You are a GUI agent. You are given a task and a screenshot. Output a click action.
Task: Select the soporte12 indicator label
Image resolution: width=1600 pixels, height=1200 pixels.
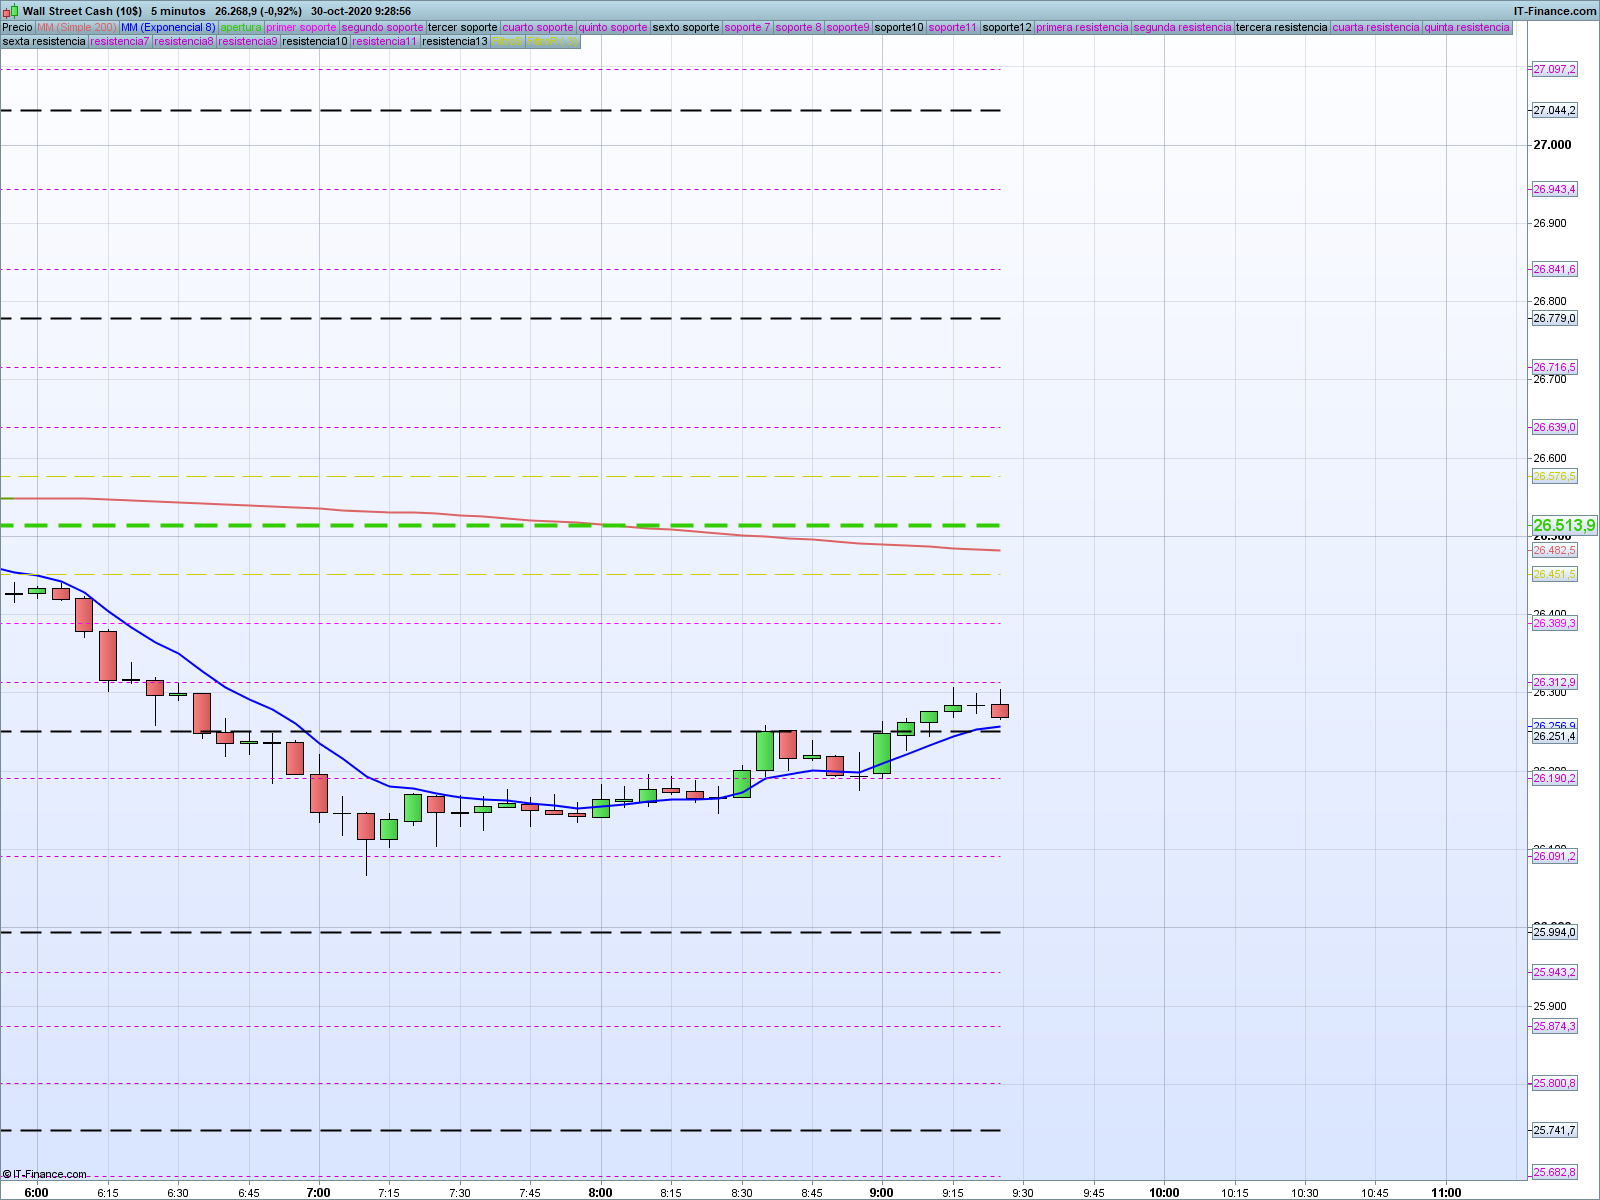pos(1006,27)
